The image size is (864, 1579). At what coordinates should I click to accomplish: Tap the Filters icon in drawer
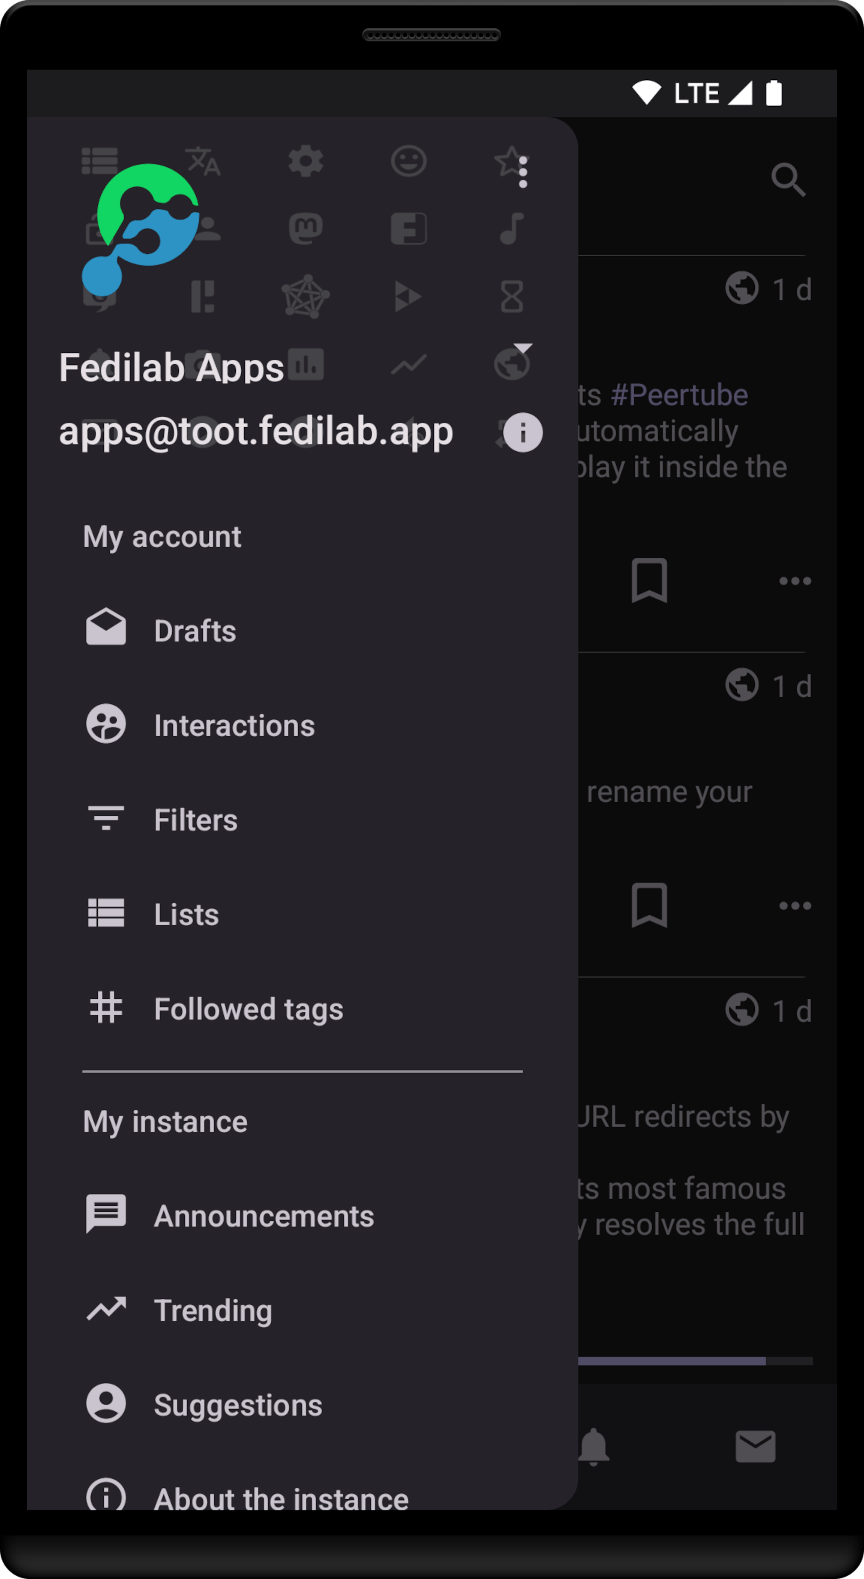(x=106, y=820)
